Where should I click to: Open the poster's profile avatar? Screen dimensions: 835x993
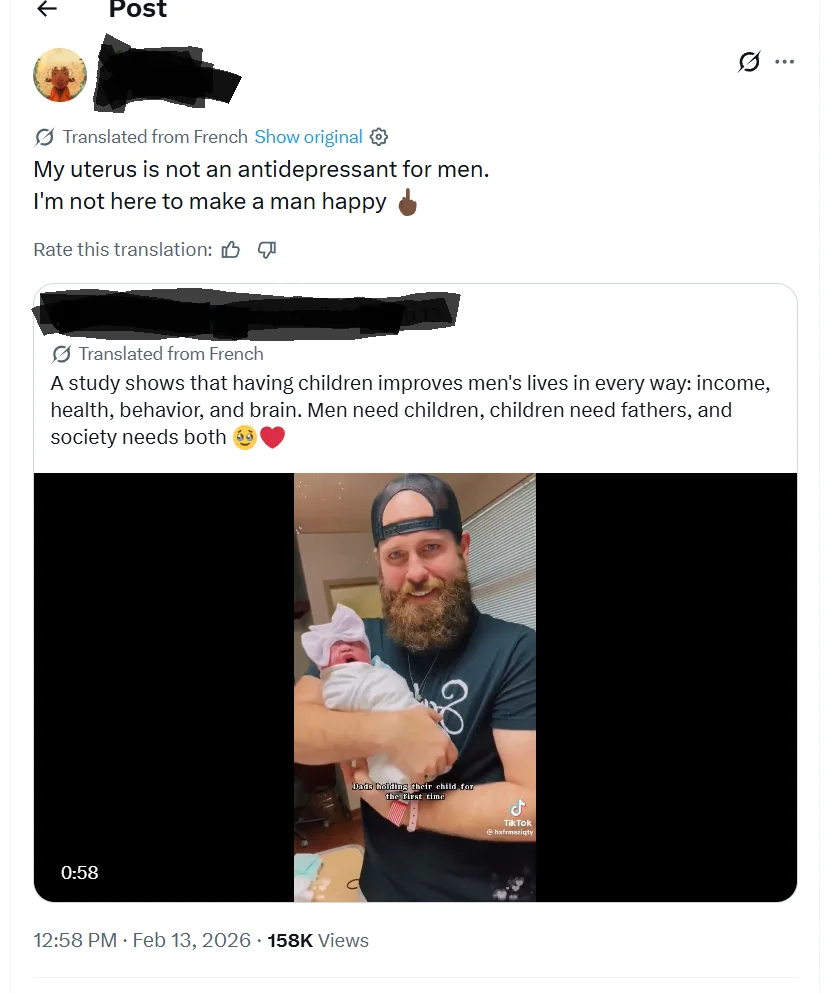[x=60, y=75]
